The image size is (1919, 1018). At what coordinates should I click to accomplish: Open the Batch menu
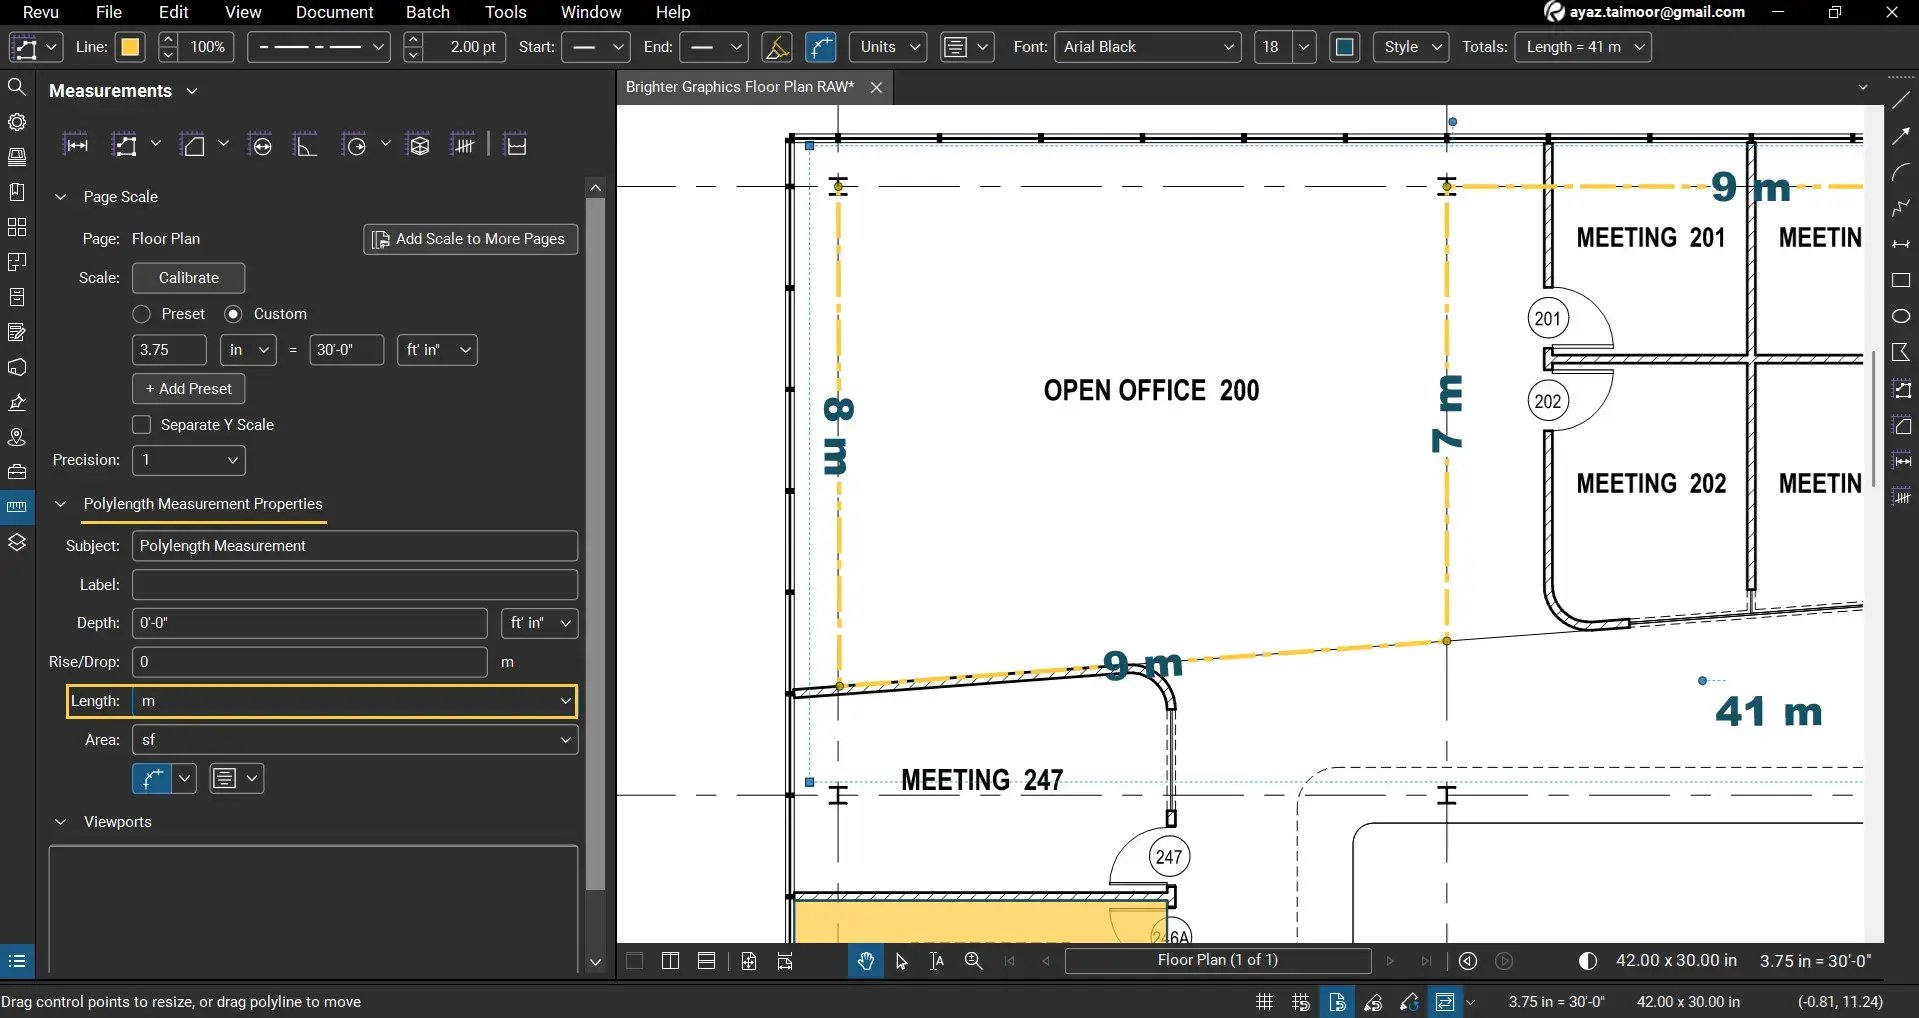tap(428, 12)
